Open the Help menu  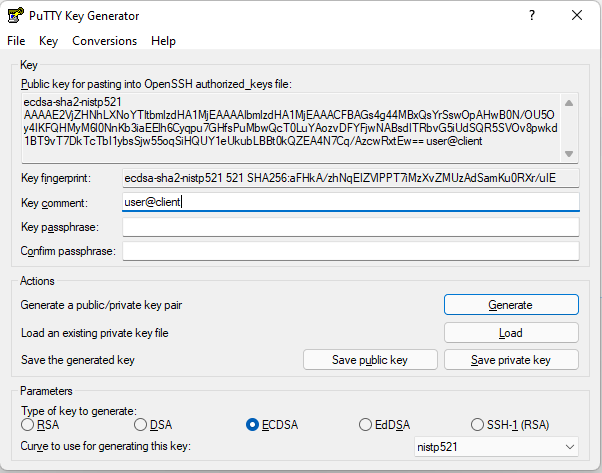[x=163, y=41]
